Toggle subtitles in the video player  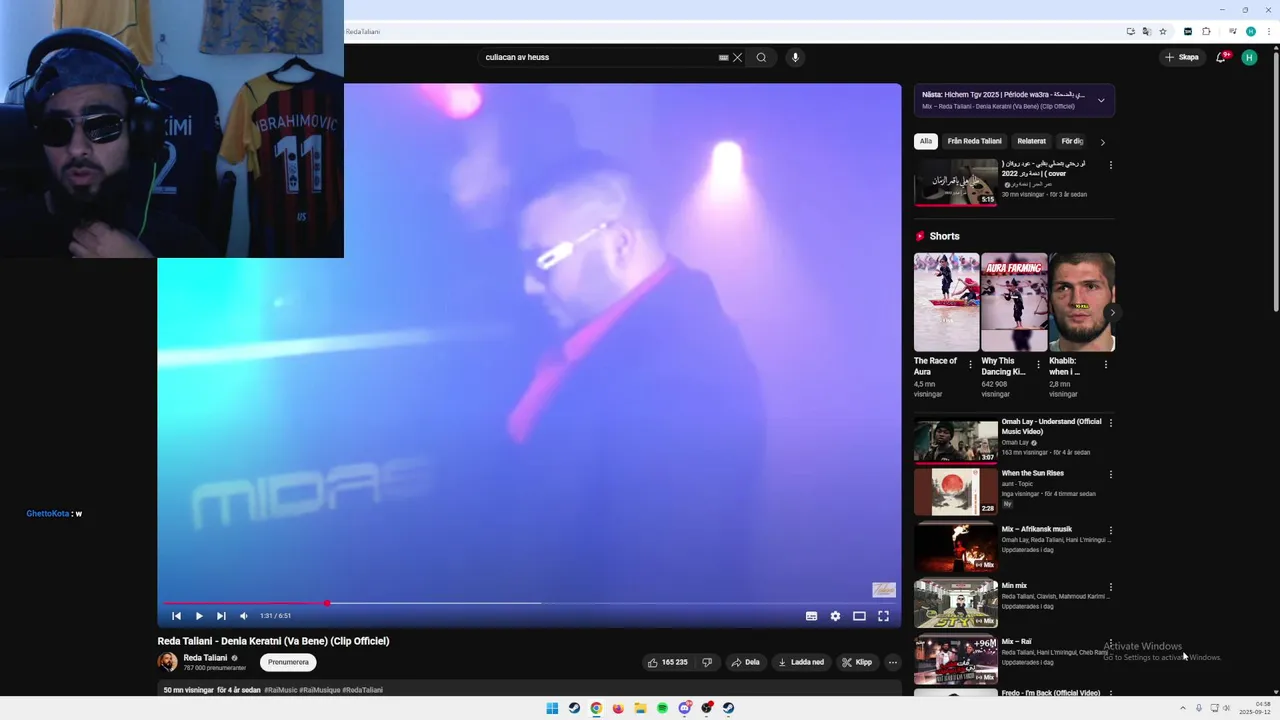pos(811,616)
